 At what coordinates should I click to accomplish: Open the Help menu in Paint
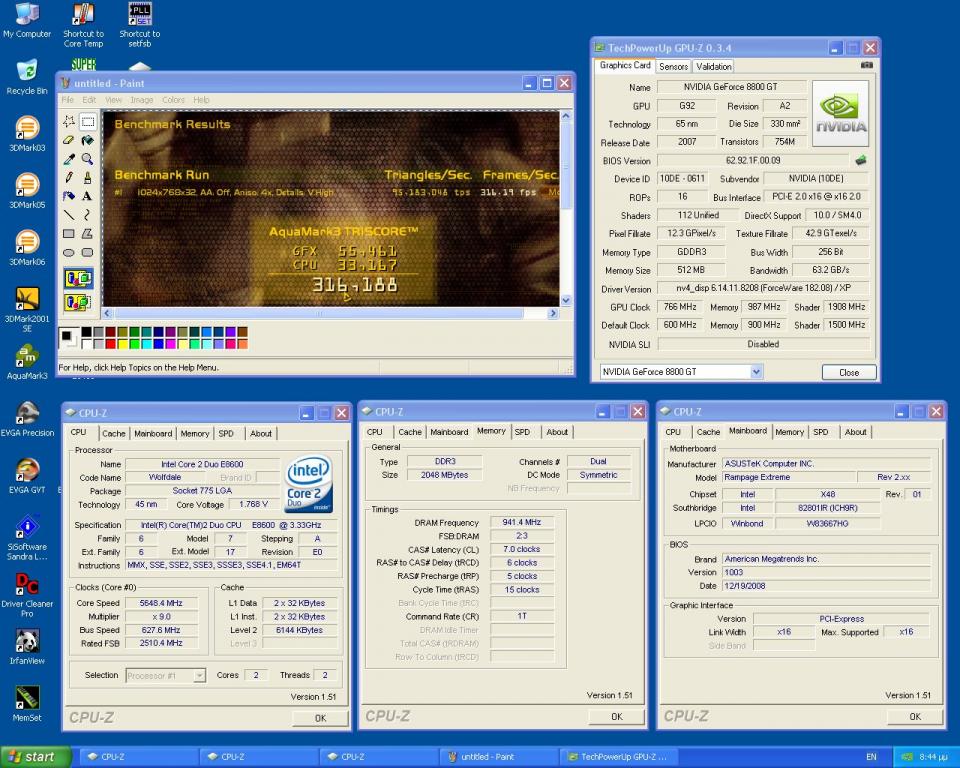pyautogui.click(x=201, y=100)
